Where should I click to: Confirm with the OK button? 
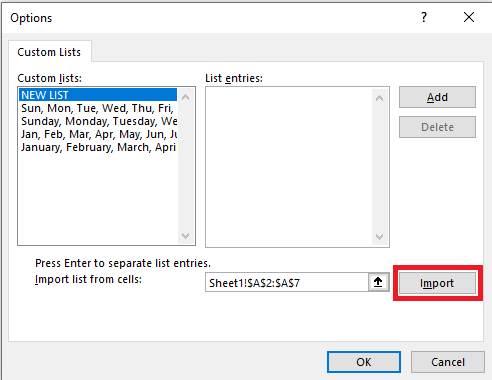pos(364,362)
